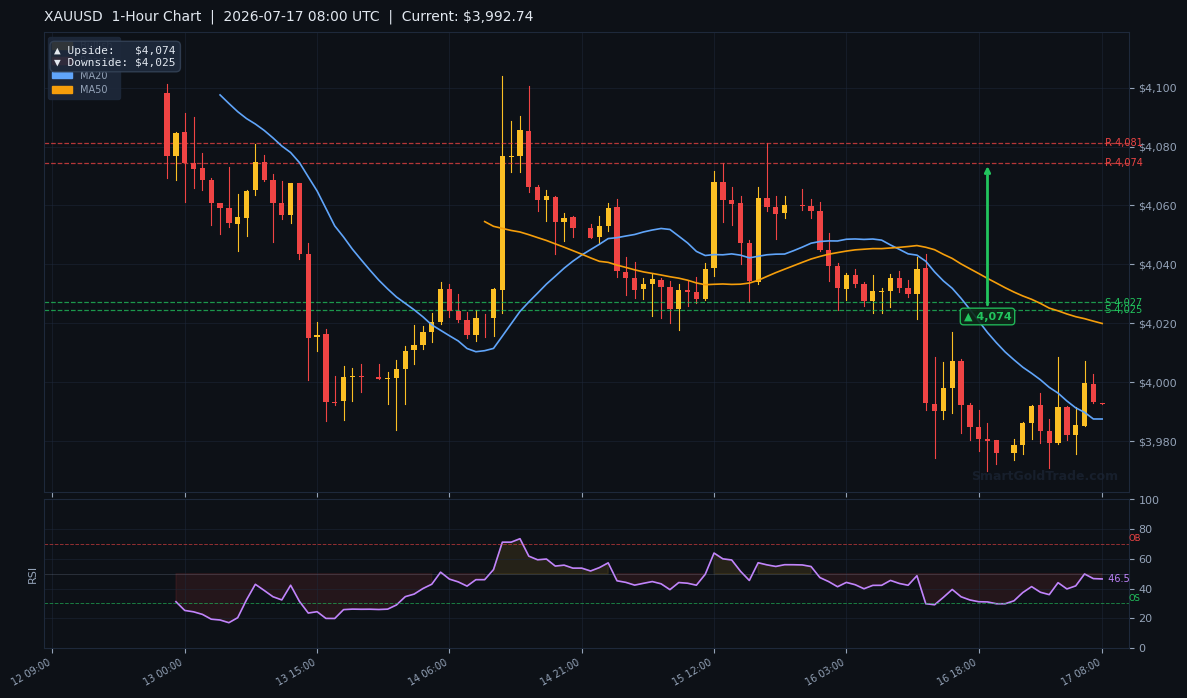Click the blue MA20 legend swatch

pyautogui.click(x=62, y=76)
